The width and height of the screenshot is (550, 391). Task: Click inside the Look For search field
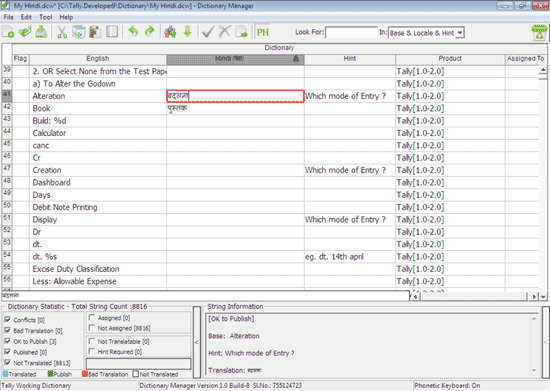[351, 33]
